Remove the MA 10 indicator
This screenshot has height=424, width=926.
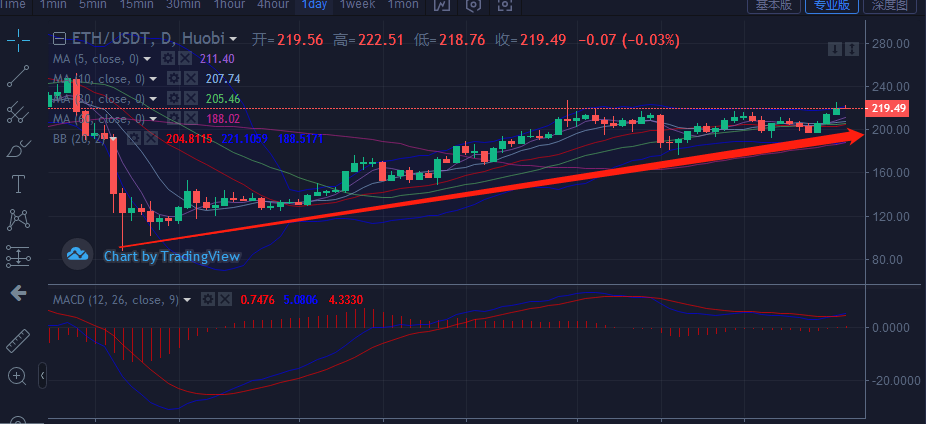[190, 78]
